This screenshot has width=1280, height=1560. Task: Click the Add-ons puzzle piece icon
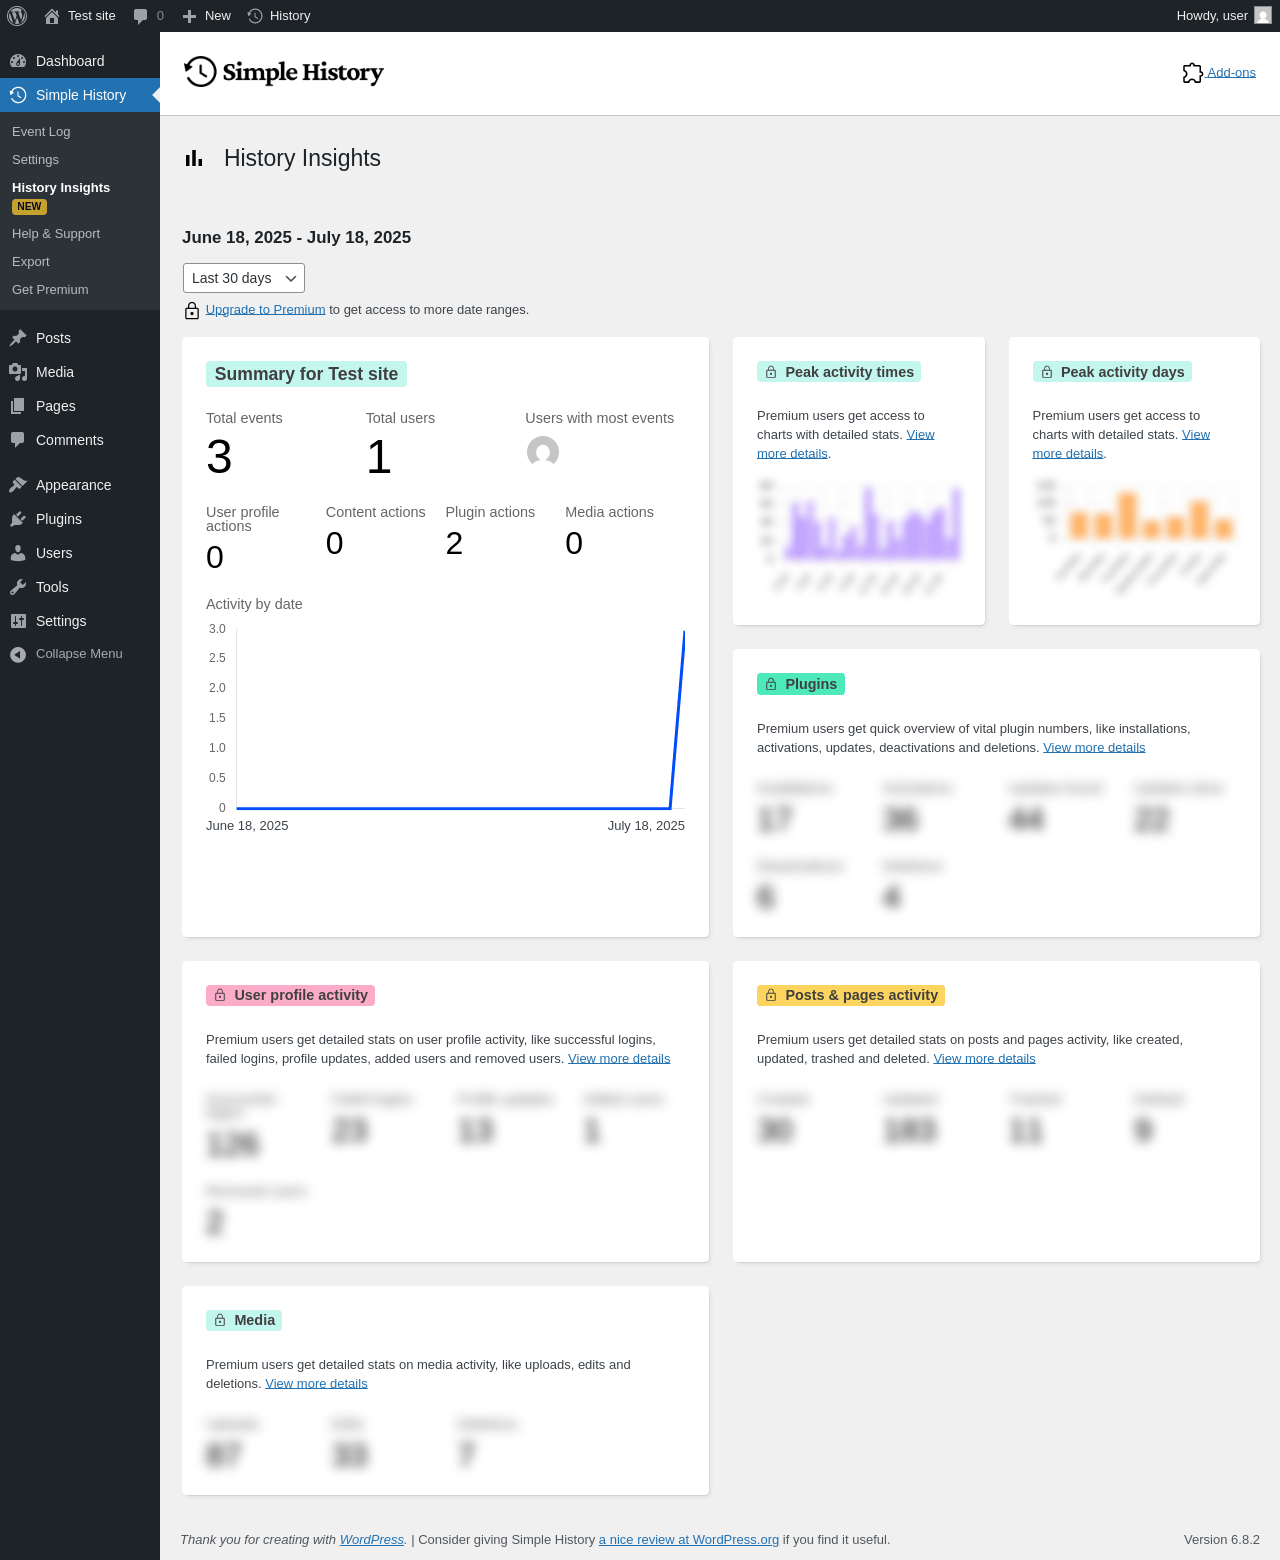1192,73
